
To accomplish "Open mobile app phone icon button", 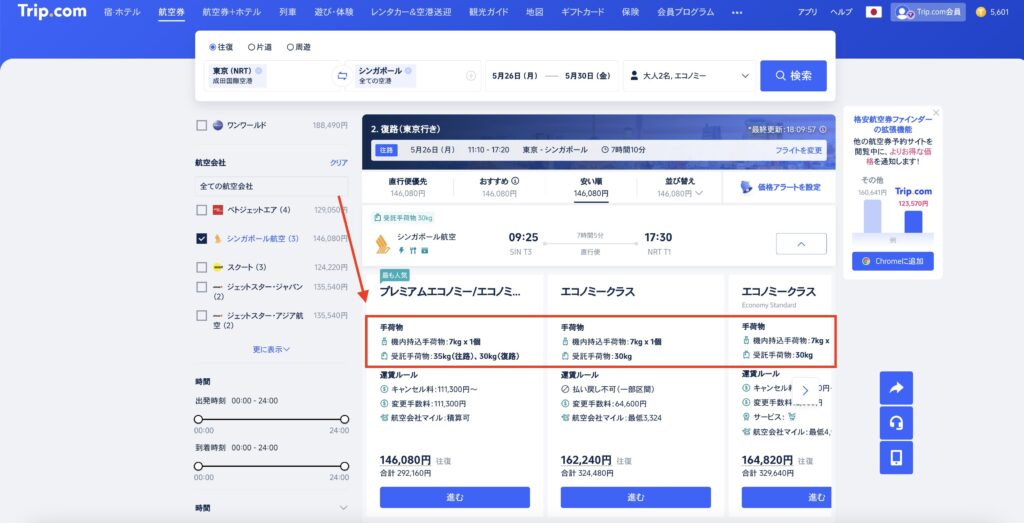I will click(896, 458).
